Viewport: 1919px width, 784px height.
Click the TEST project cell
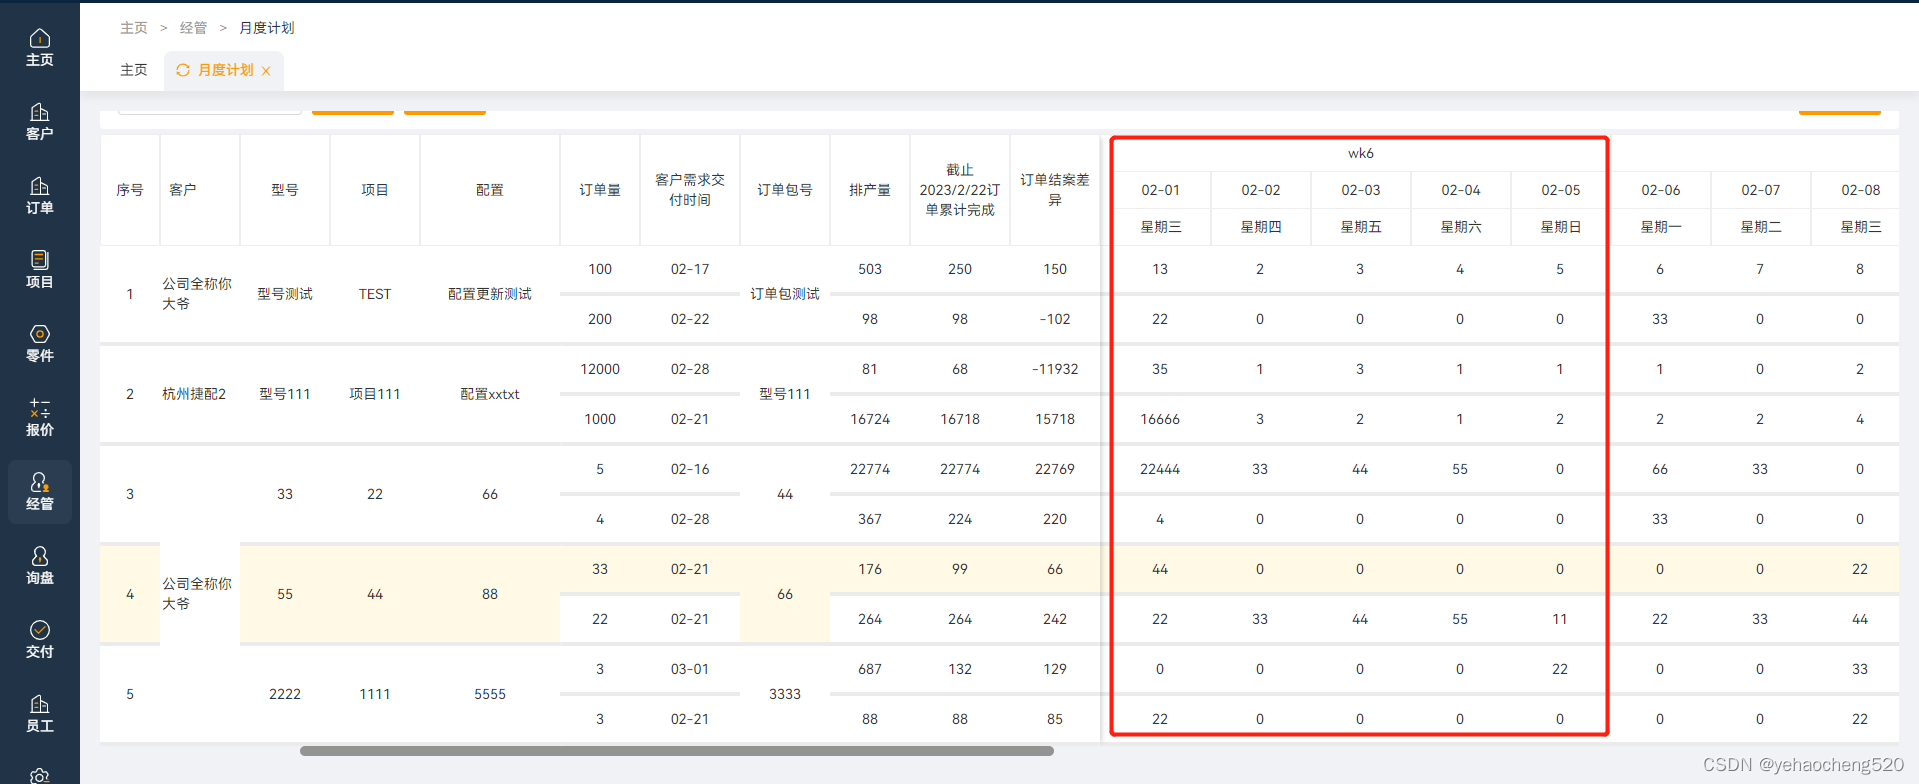click(x=375, y=294)
